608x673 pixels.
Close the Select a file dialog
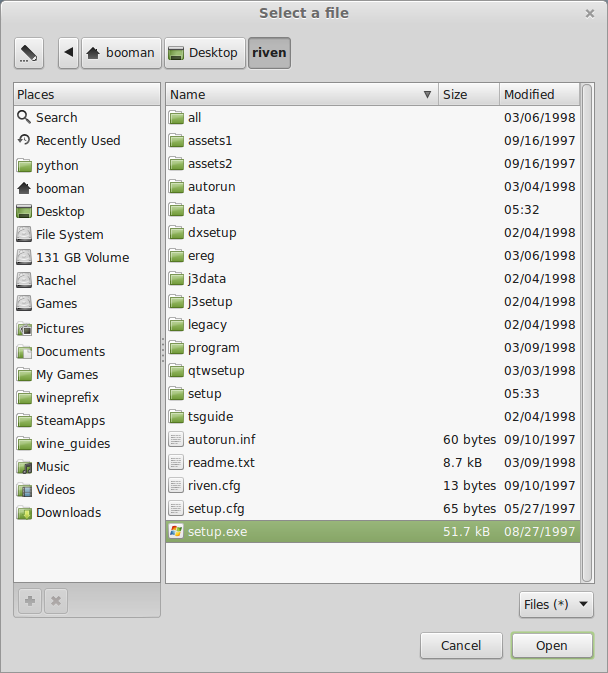[590, 14]
